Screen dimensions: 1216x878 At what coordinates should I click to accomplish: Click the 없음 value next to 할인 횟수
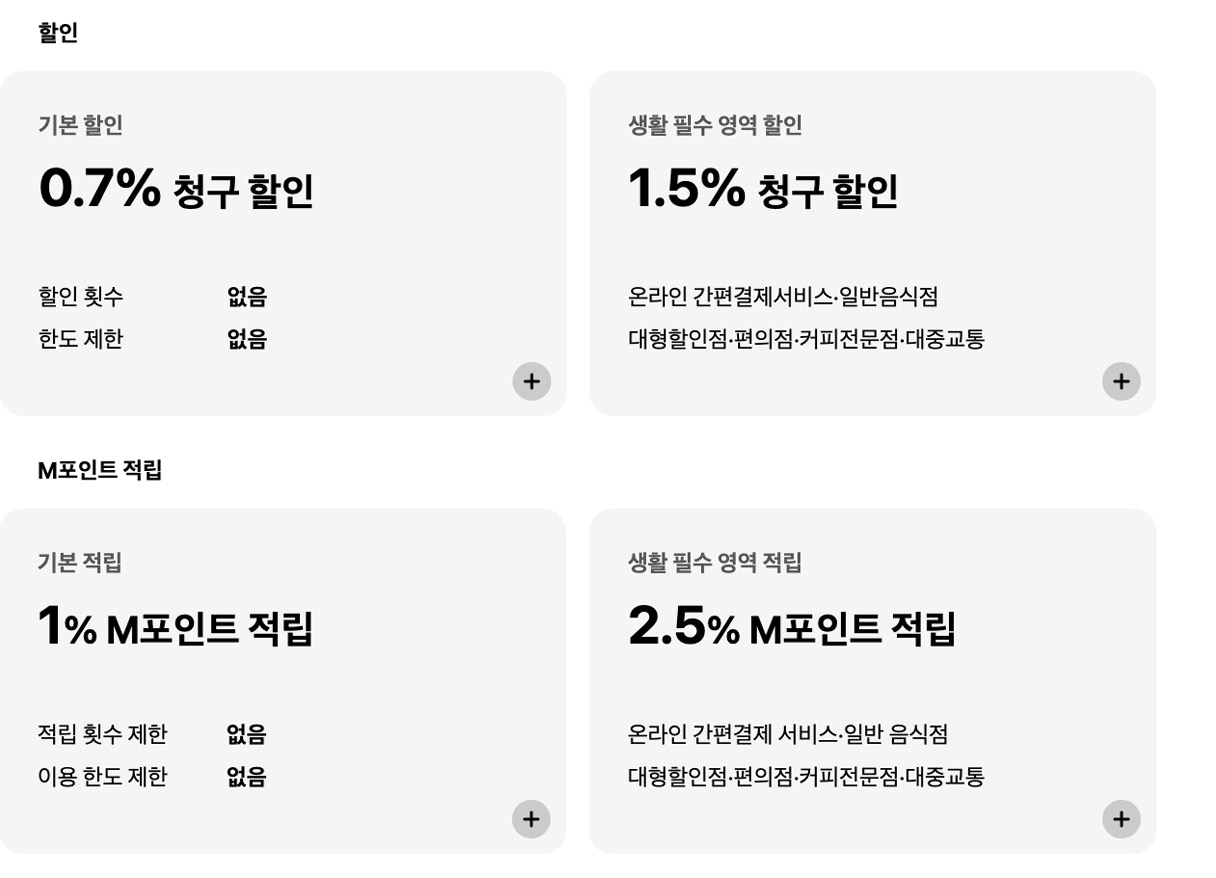[243, 296]
